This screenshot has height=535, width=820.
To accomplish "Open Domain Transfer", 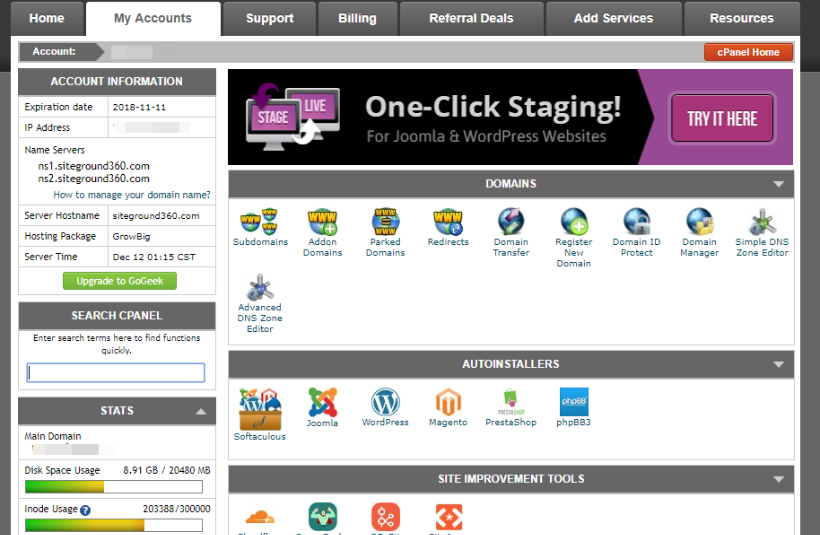I will [511, 233].
